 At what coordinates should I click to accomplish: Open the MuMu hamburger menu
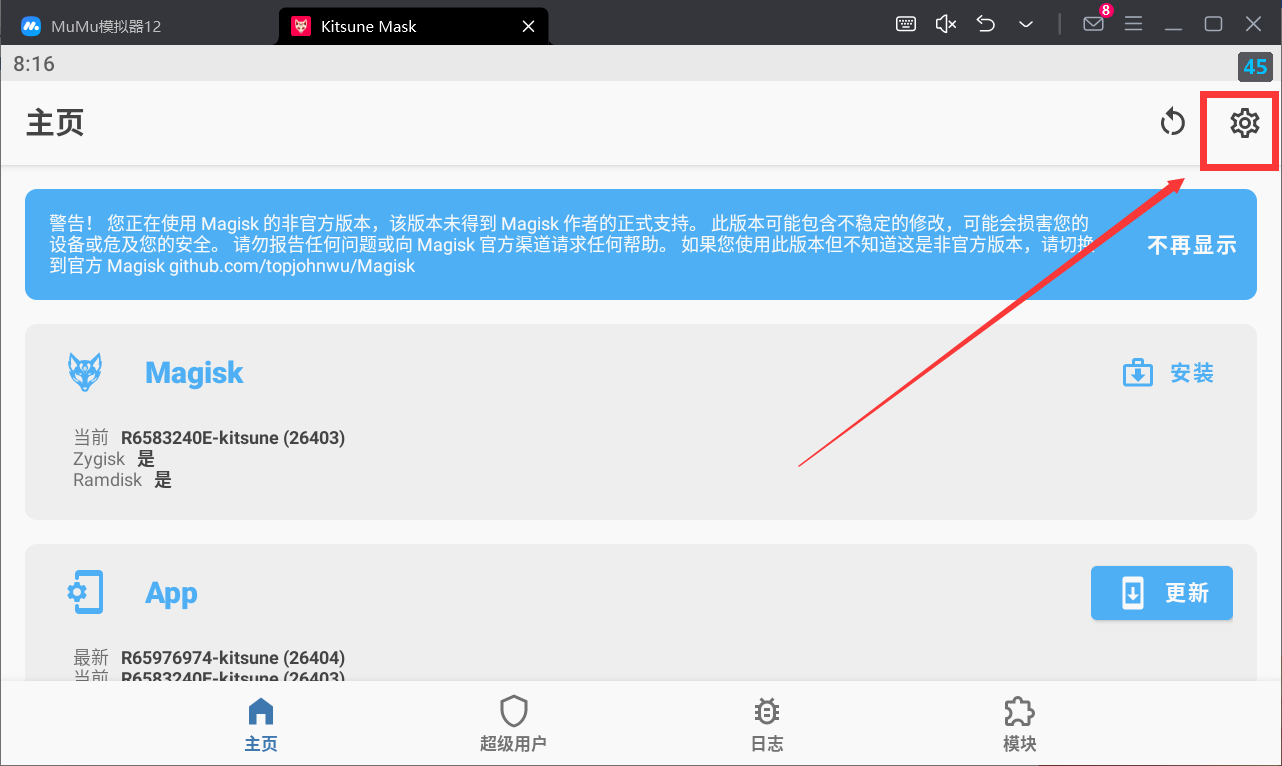point(1133,24)
